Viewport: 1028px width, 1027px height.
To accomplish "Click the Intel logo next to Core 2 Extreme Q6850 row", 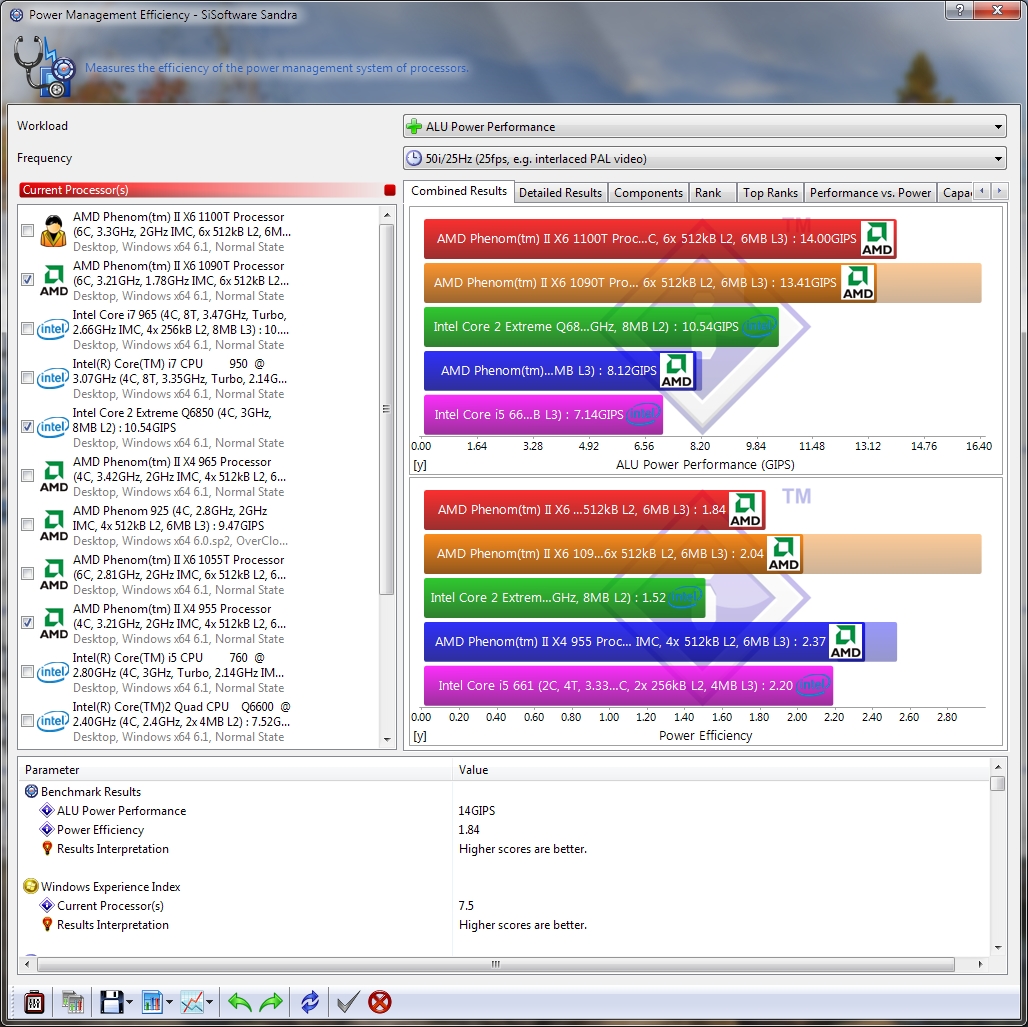I will tap(53, 427).
